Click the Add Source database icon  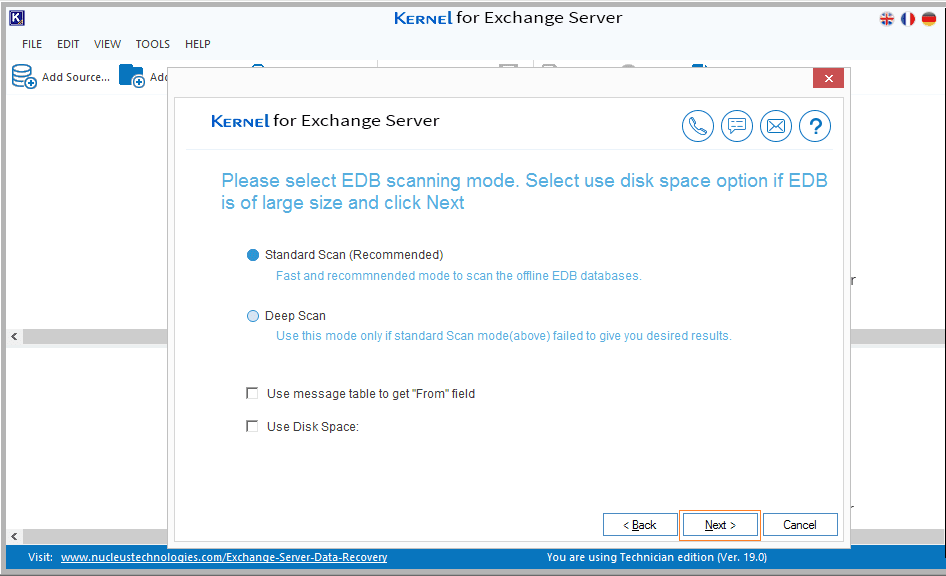24,77
